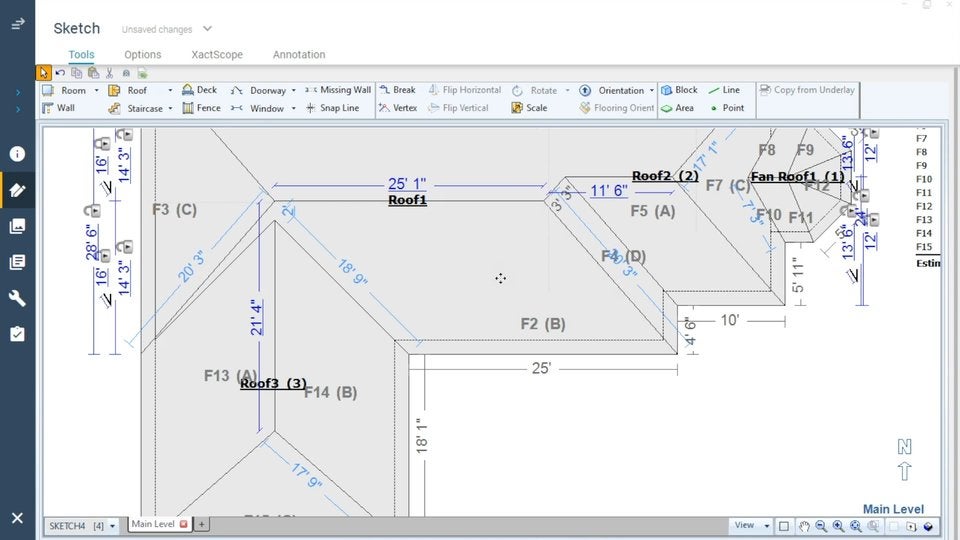Add a new level with plus button
Viewport: 960px width, 540px height.
pyautogui.click(x=201, y=524)
